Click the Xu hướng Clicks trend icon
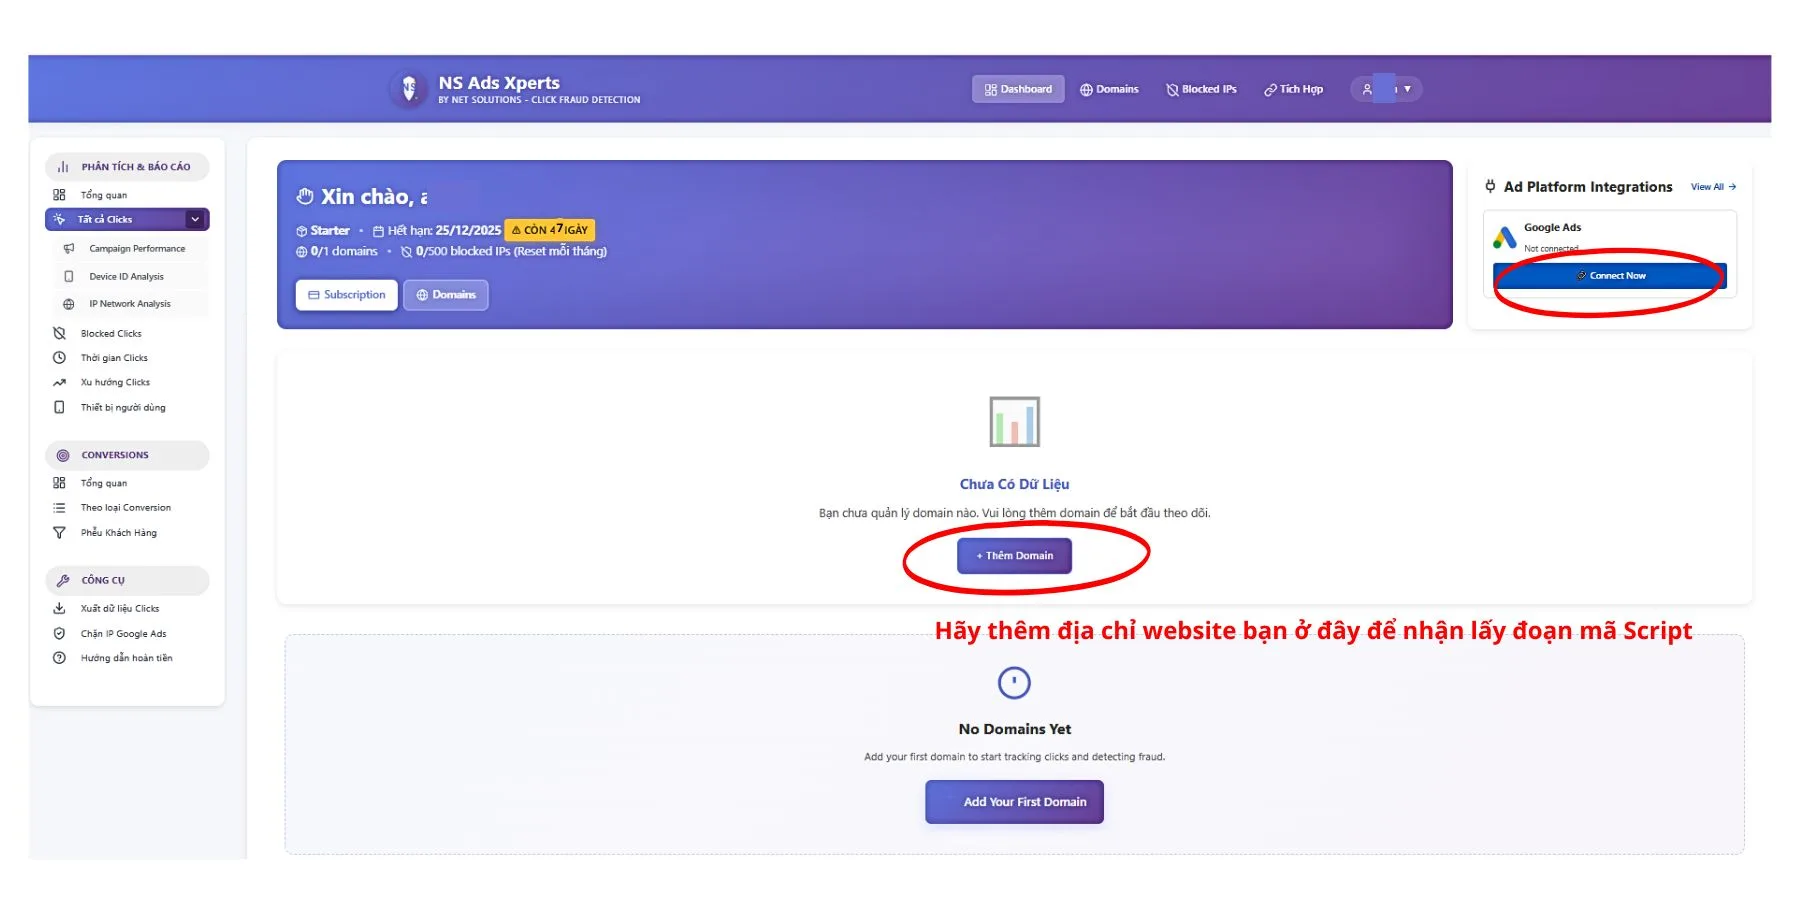The height and width of the screenshot is (900, 1800). [x=59, y=382]
